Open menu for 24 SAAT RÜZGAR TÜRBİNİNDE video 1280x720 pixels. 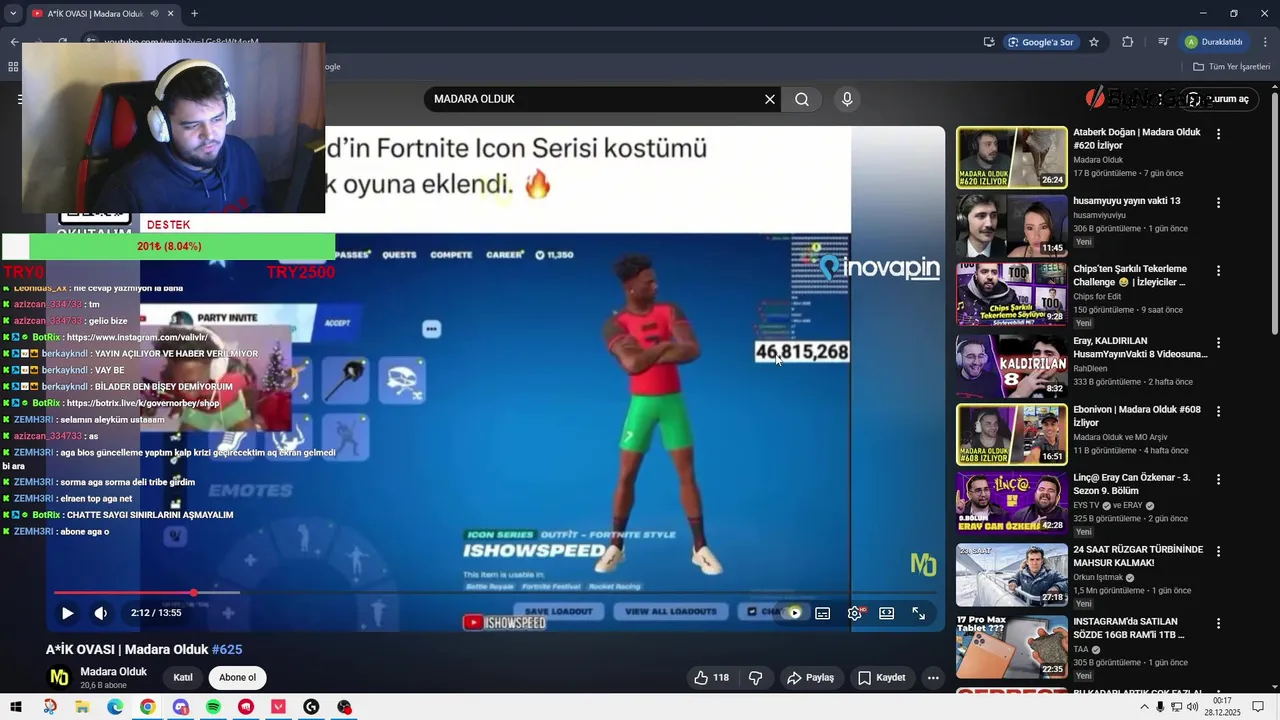click(1218, 552)
